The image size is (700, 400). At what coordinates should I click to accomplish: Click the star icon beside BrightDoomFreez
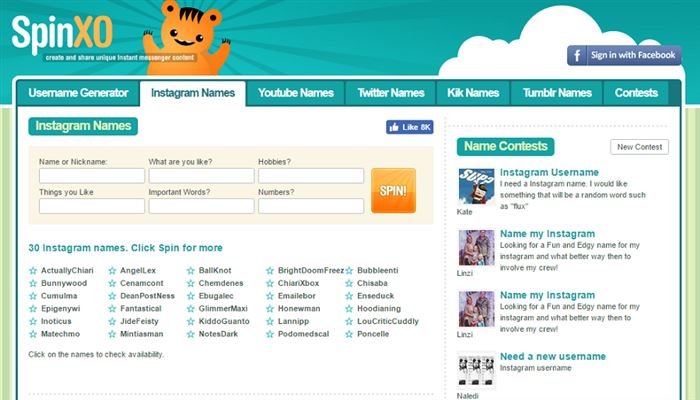click(270, 271)
